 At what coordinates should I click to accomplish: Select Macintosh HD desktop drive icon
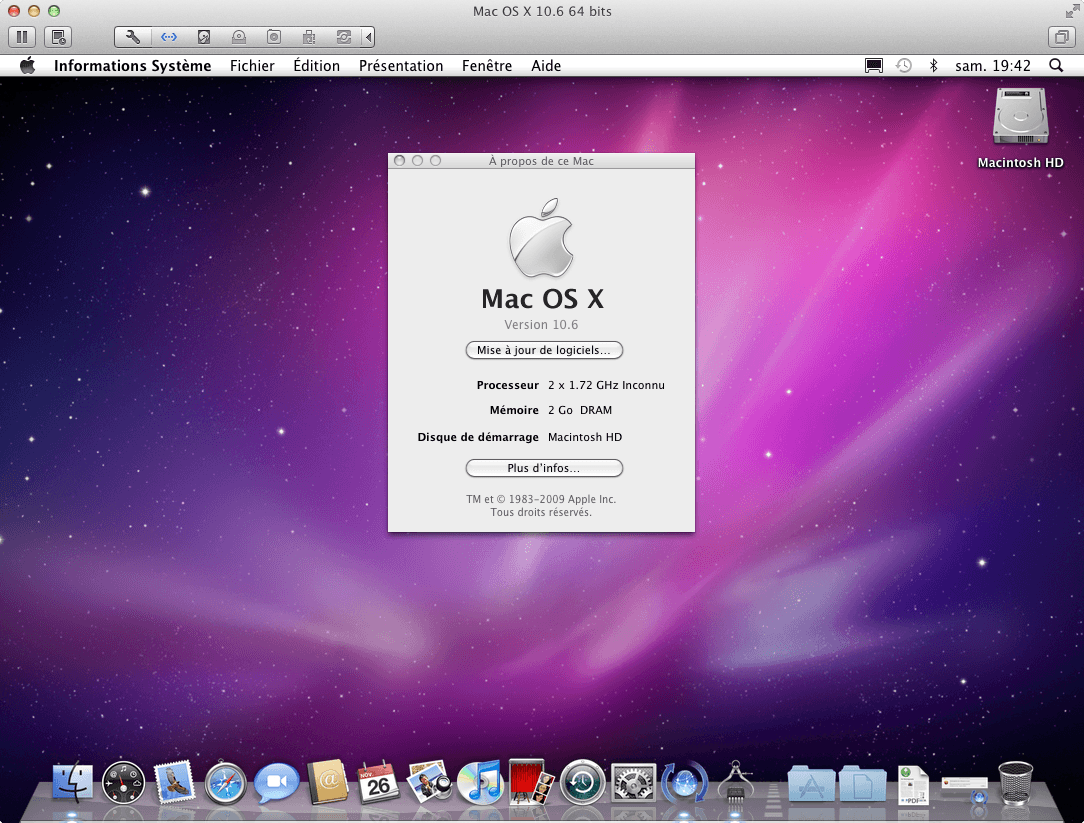[x=1020, y=116]
